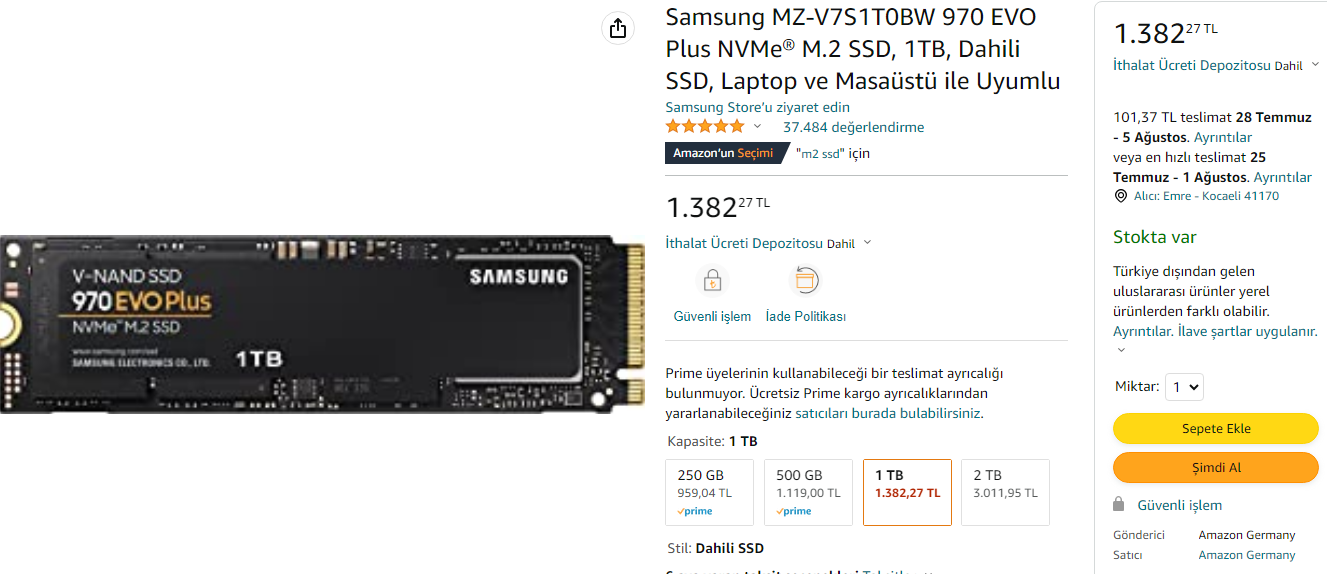Expand İthalat Ücreti Depozitosu details under main price
The width and height of the screenshot is (1327, 574).
(867, 243)
